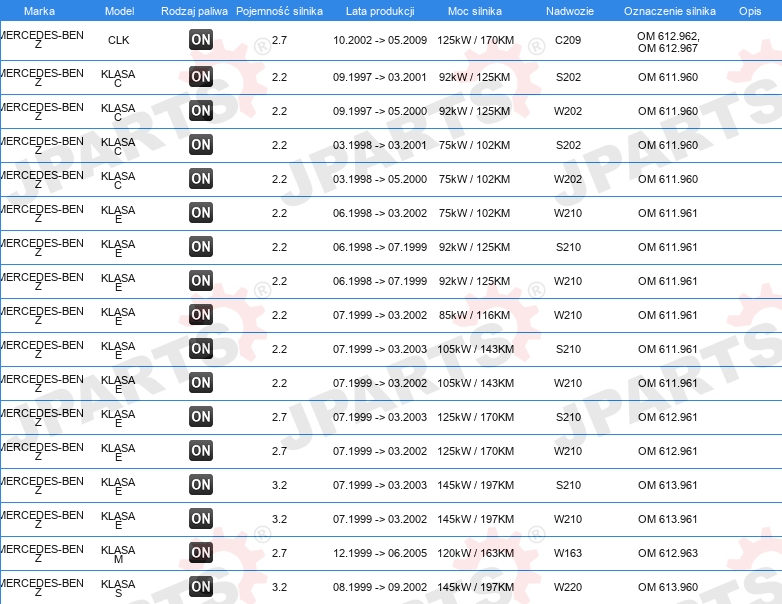Click the Lata produkcji column header
Image resolution: width=782 pixels, height=604 pixels.
coord(380,11)
